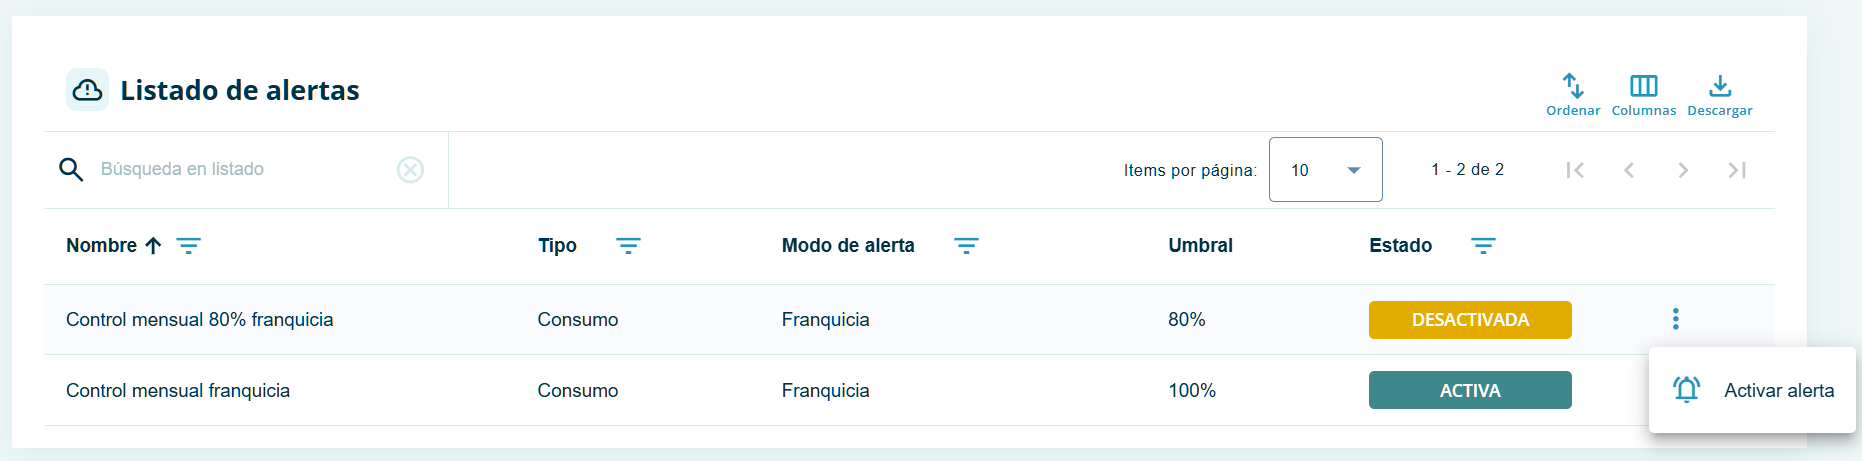Open filter for Estado column
The image size is (1862, 461).
coord(1483,246)
